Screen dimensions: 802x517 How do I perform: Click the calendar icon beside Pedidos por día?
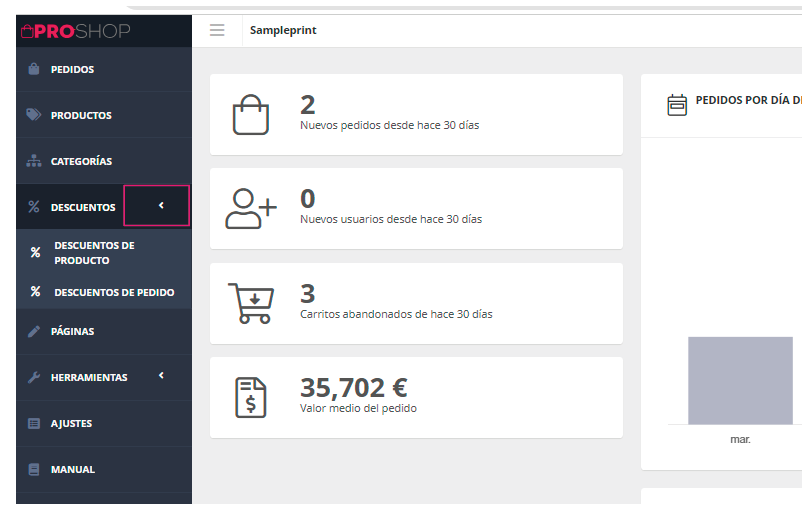point(677,103)
